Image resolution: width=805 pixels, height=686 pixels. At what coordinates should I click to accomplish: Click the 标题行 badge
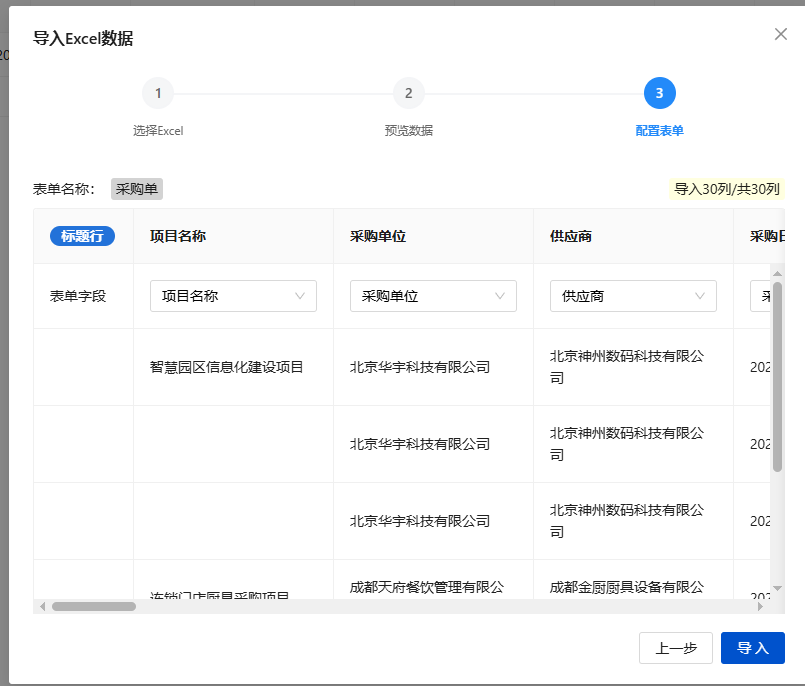coord(83,236)
